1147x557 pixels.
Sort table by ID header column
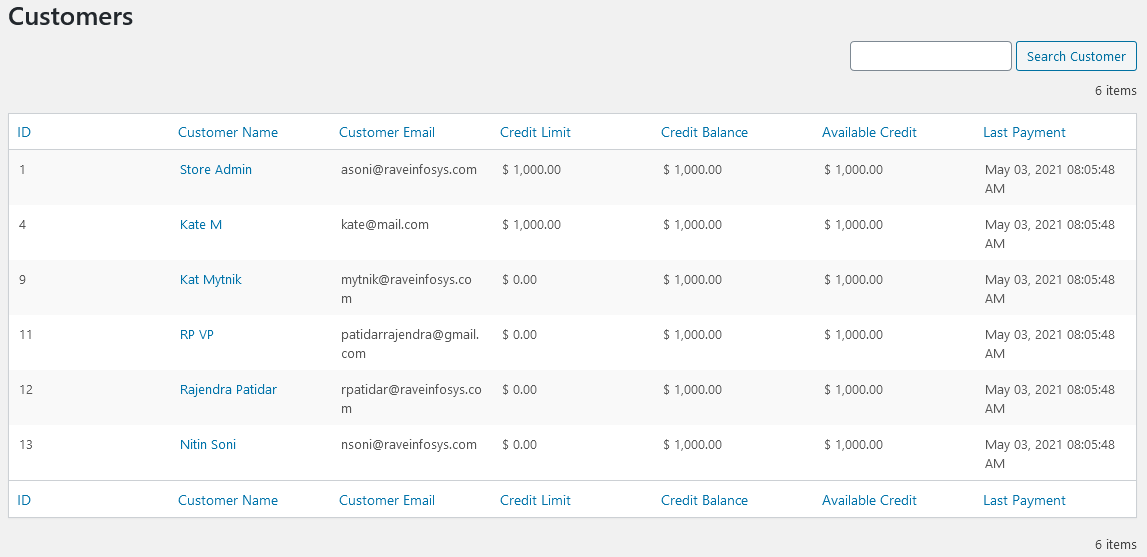point(24,132)
